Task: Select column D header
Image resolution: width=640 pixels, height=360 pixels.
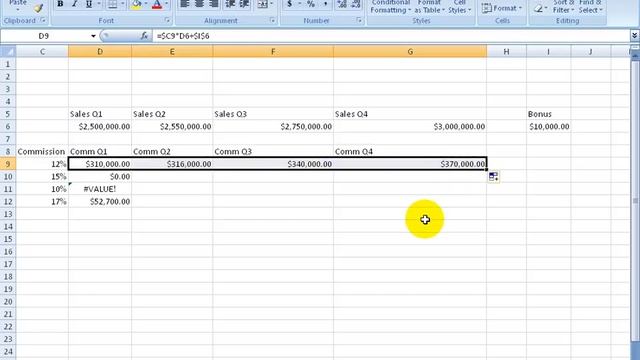Action: coord(100,51)
